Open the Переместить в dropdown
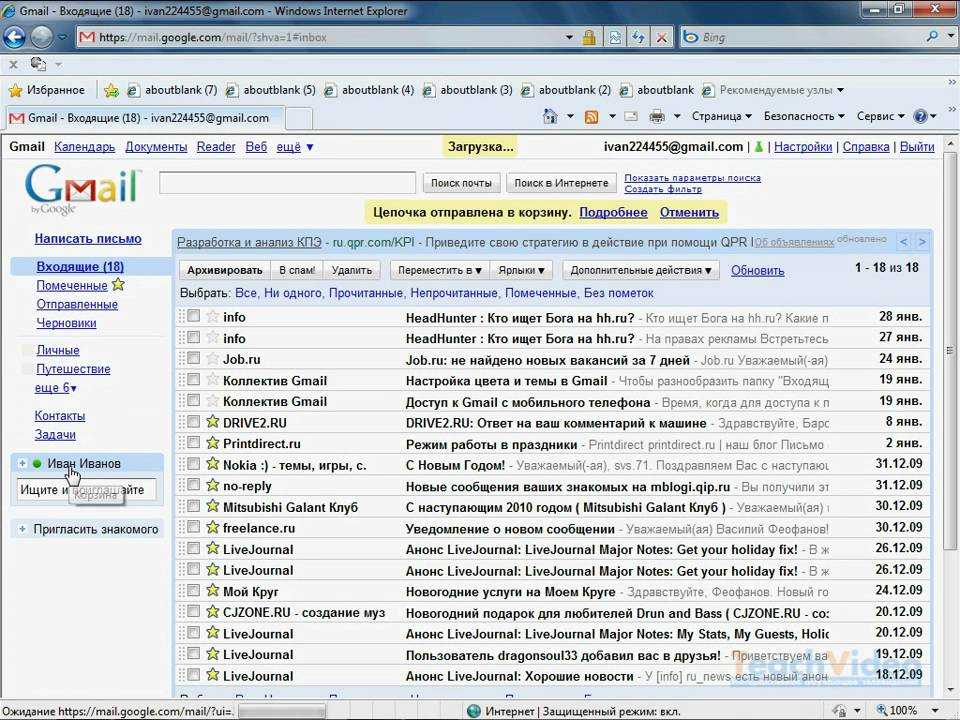Screen dimensions: 960x720 tap(439, 270)
